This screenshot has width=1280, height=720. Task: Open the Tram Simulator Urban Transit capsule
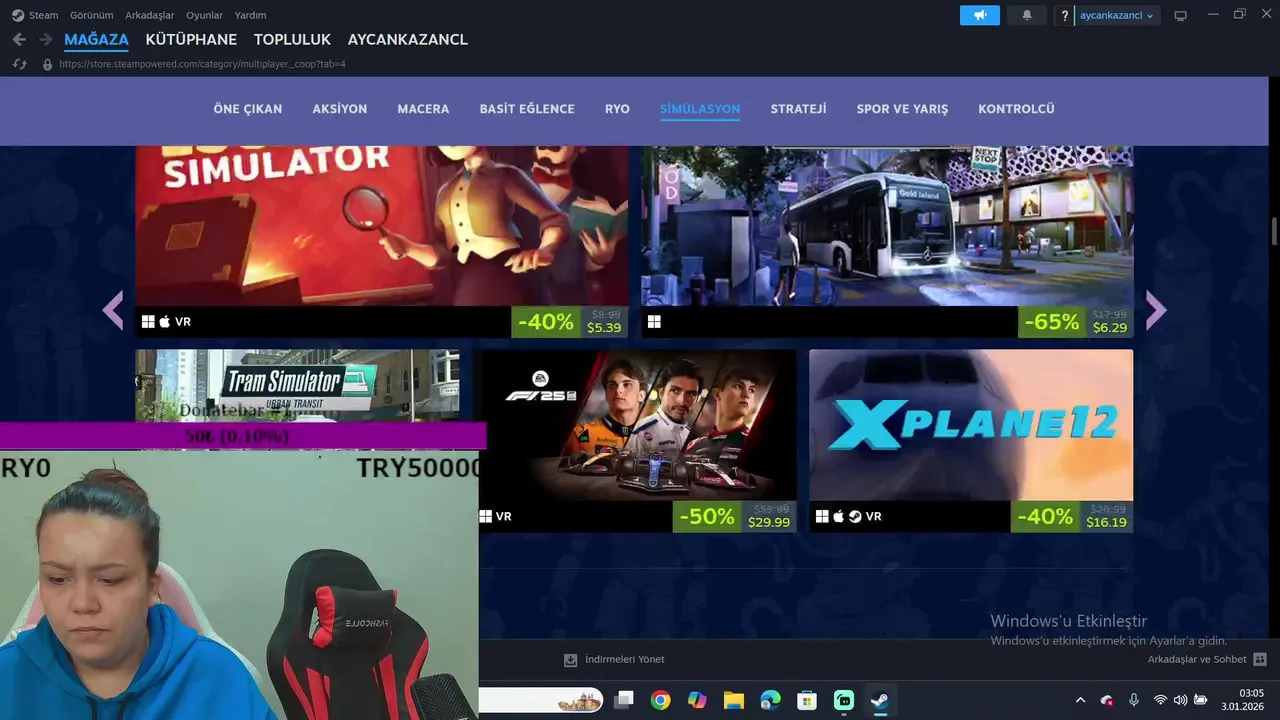[x=298, y=385]
